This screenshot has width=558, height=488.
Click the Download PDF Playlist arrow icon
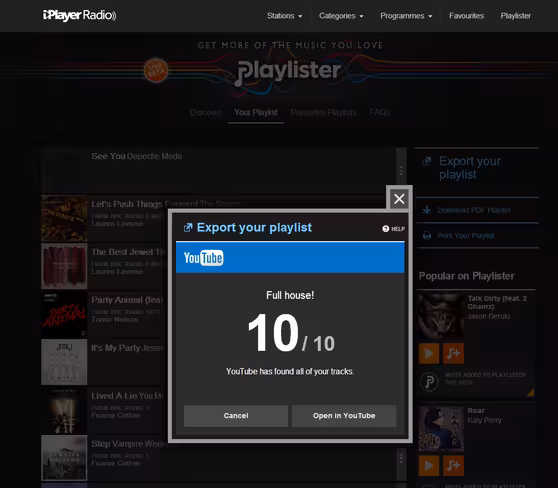pyautogui.click(x=427, y=210)
